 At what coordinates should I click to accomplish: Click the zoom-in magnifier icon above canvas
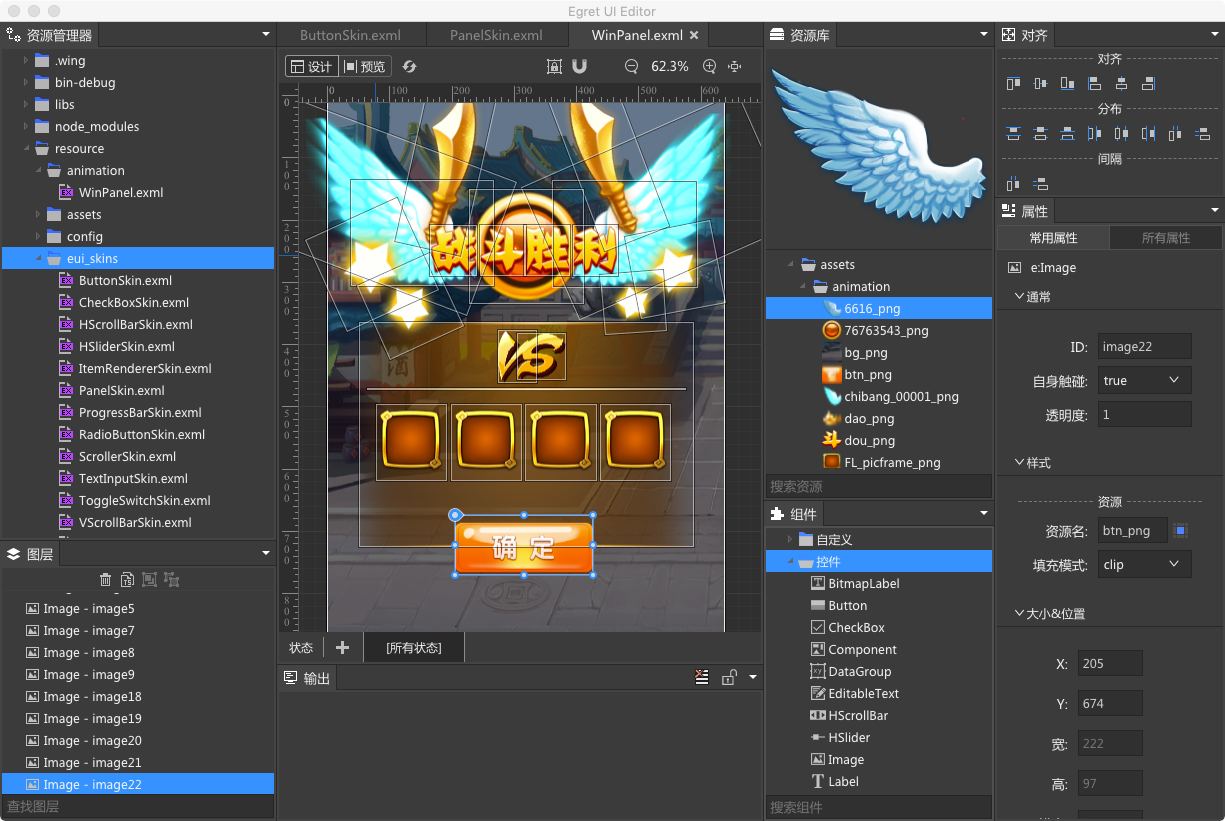[x=710, y=66]
